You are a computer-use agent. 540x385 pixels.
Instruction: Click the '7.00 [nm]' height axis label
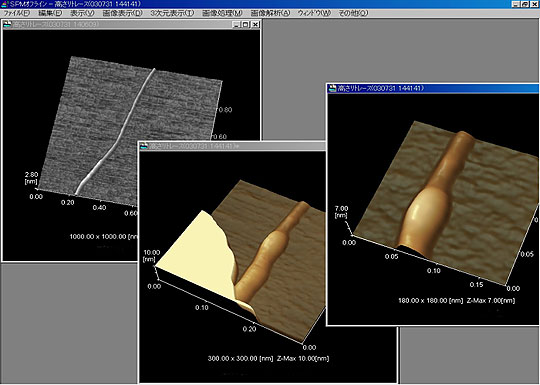[341, 212]
